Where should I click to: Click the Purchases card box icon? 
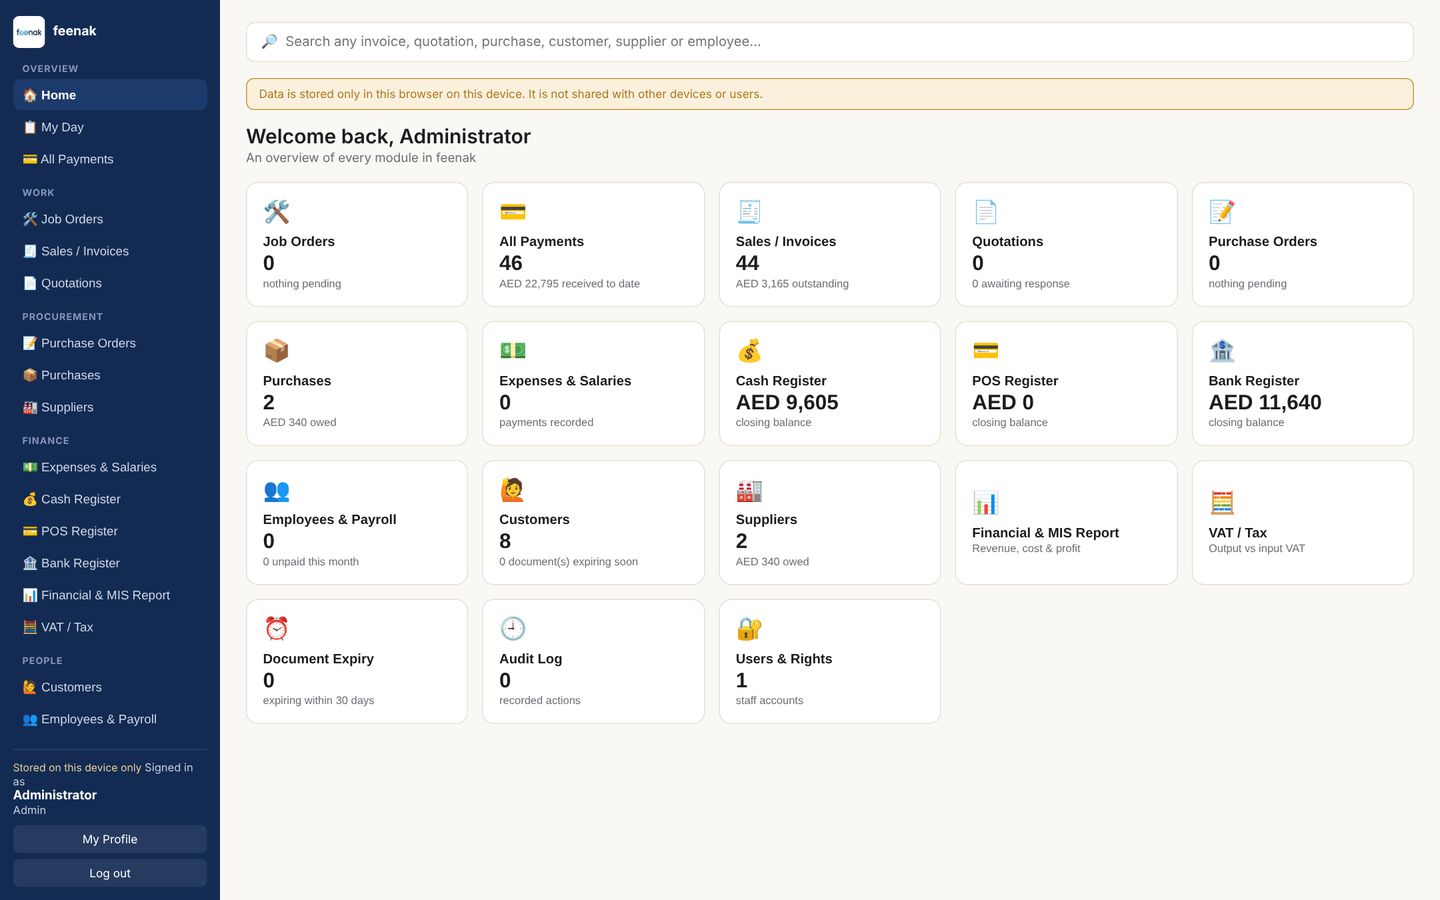pyautogui.click(x=276, y=351)
